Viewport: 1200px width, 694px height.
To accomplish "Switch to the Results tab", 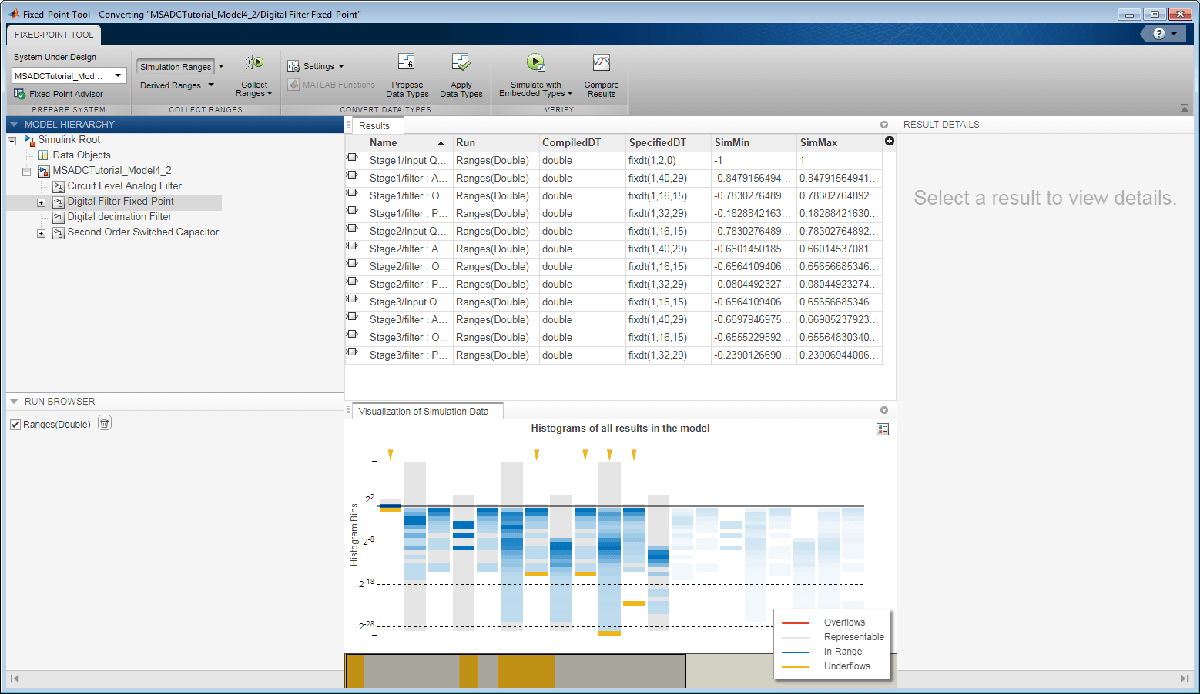I will (374, 126).
